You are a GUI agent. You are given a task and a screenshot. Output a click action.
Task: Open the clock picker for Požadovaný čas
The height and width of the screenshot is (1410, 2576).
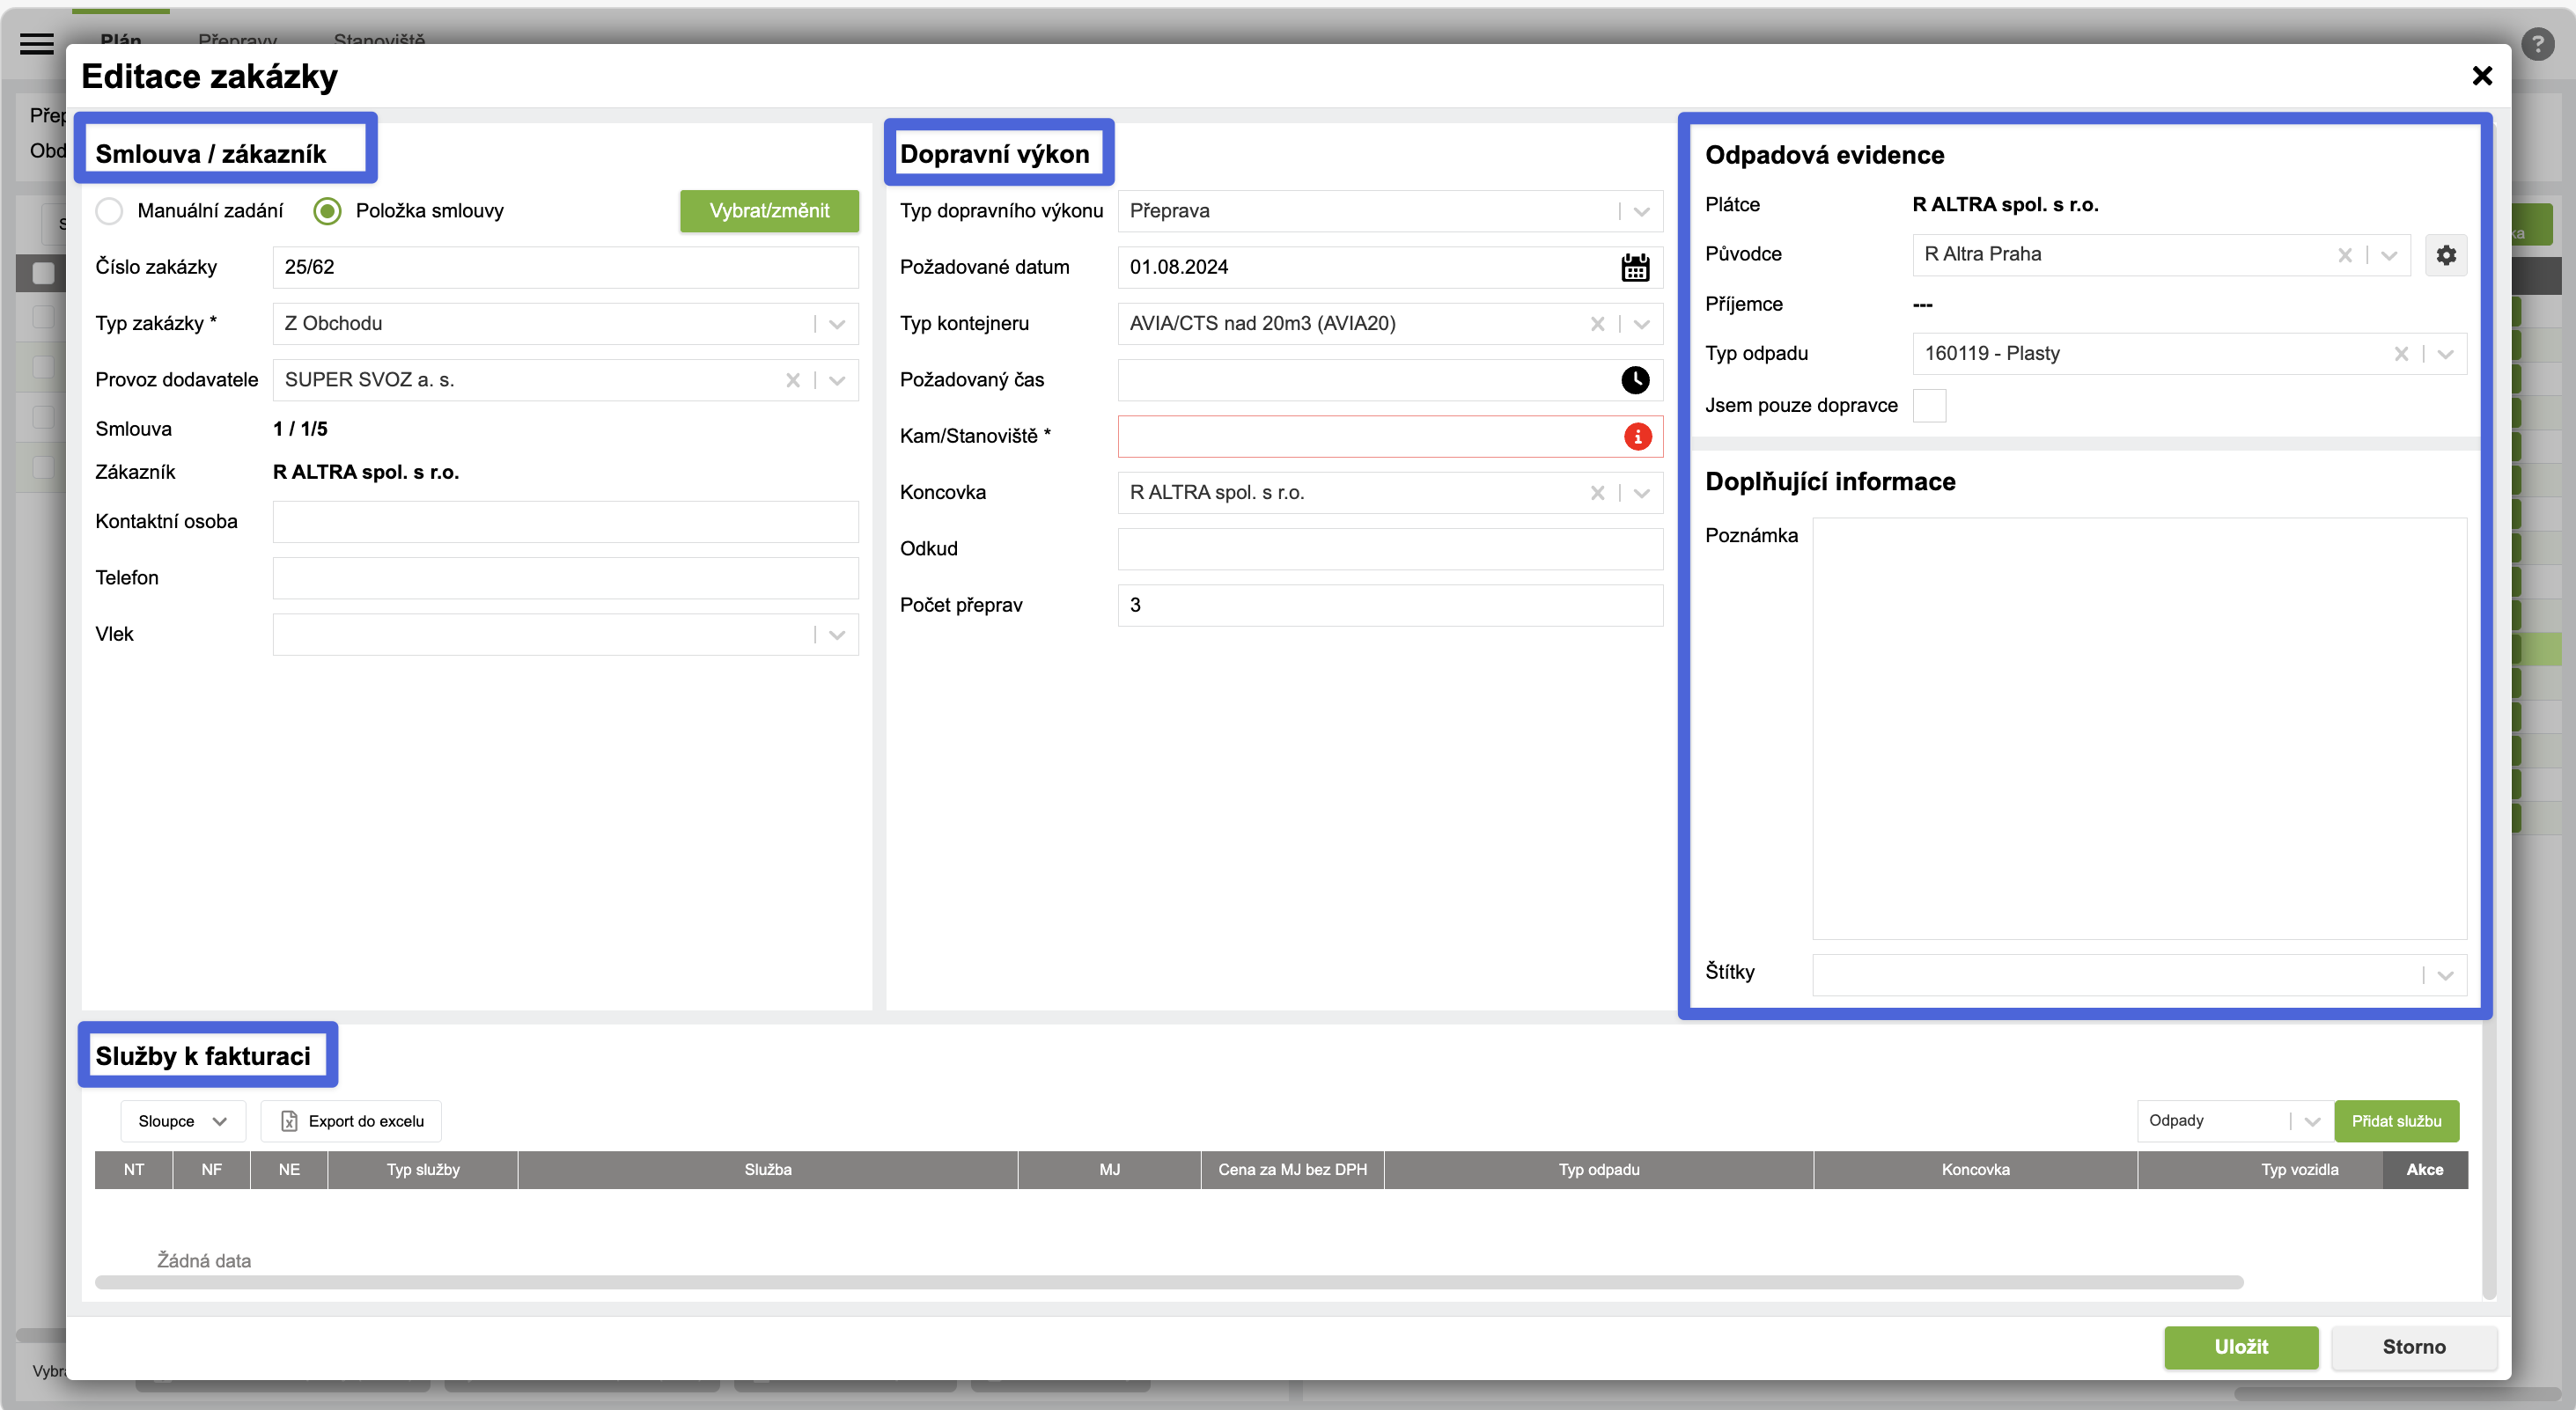coord(1635,380)
